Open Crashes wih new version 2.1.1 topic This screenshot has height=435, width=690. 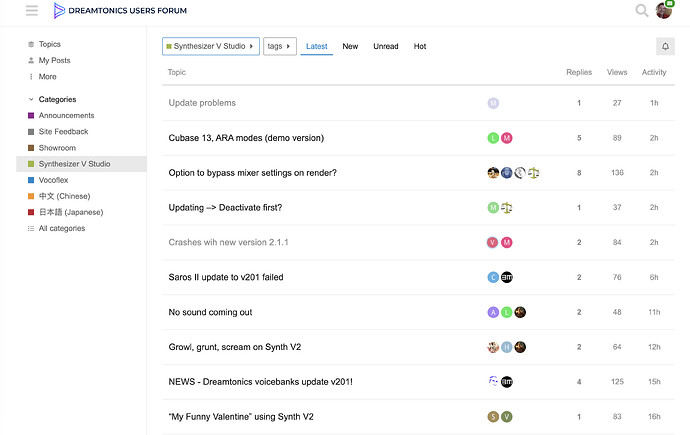point(228,242)
